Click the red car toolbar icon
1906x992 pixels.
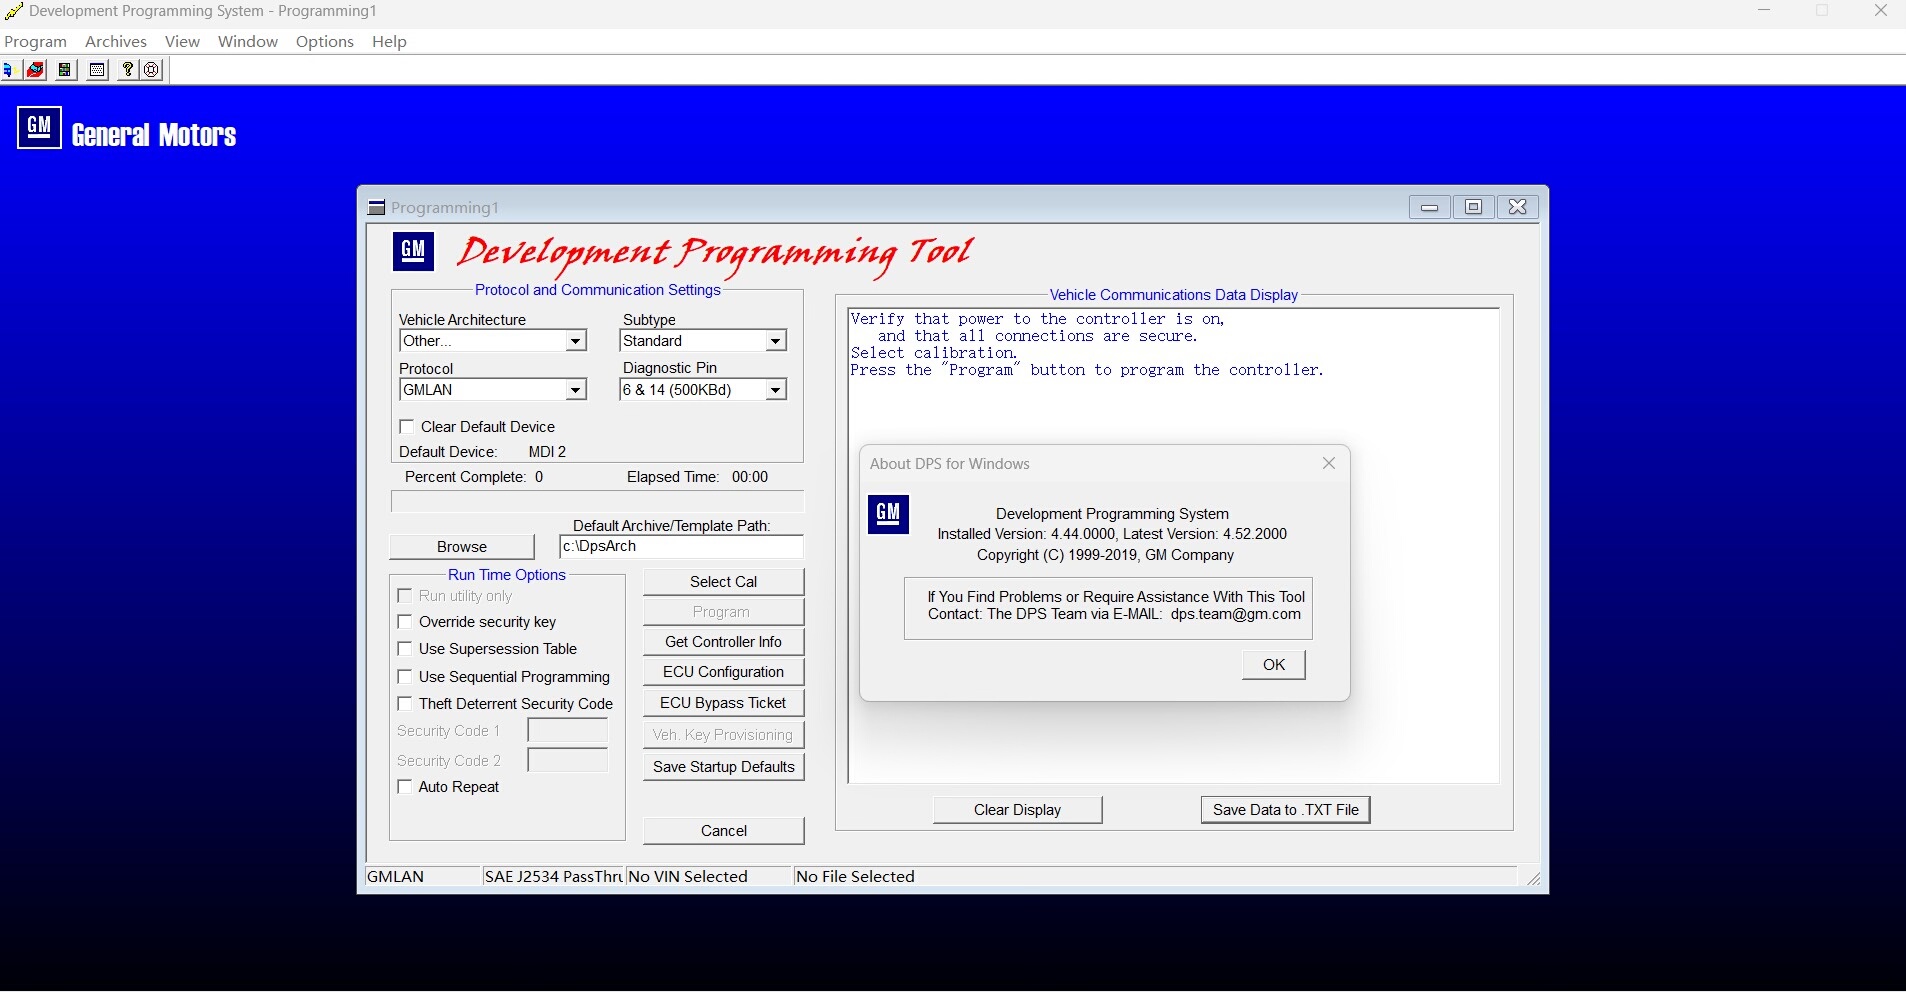(36, 70)
